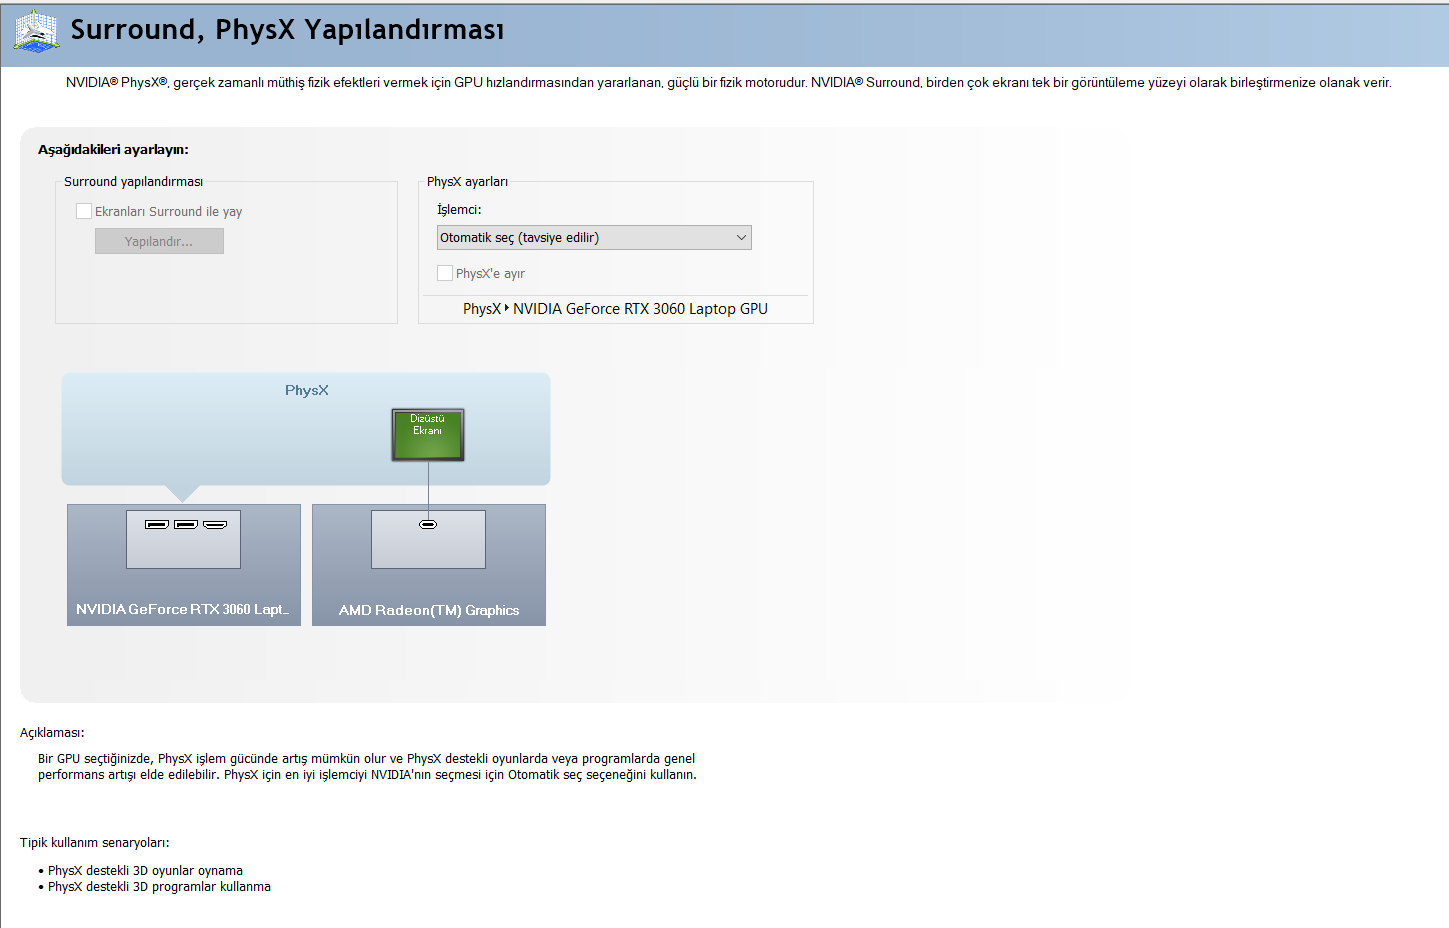Select the AMD Radeon(TM) Graphics card panel
This screenshot has width=1449, height=928.
coord(429,565)
